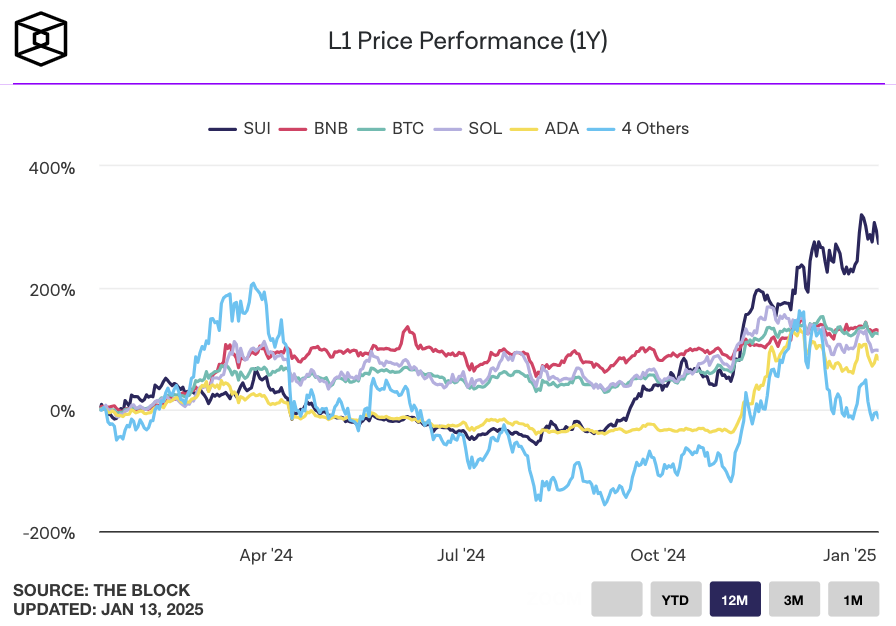The image size is (896, 626).
Task: Toggle the SOL series visibility
Action: 469,128
